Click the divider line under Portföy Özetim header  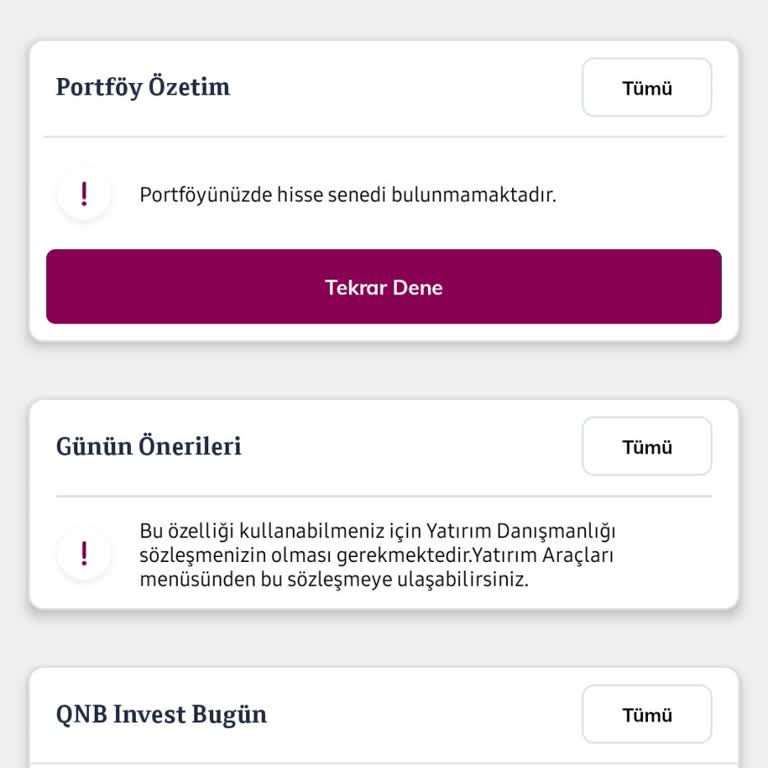click(384, 137)
